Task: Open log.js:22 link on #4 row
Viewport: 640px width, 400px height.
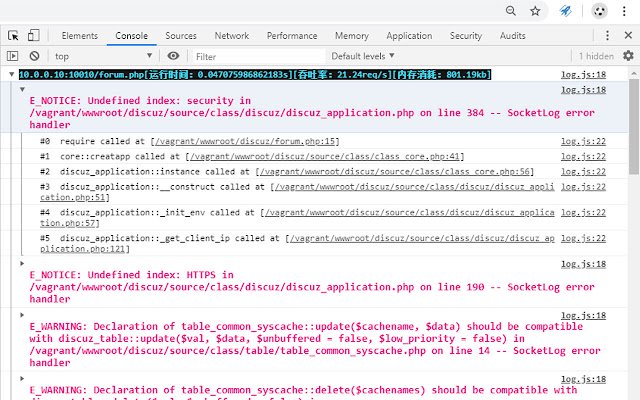Action: (x=583, y=212)
